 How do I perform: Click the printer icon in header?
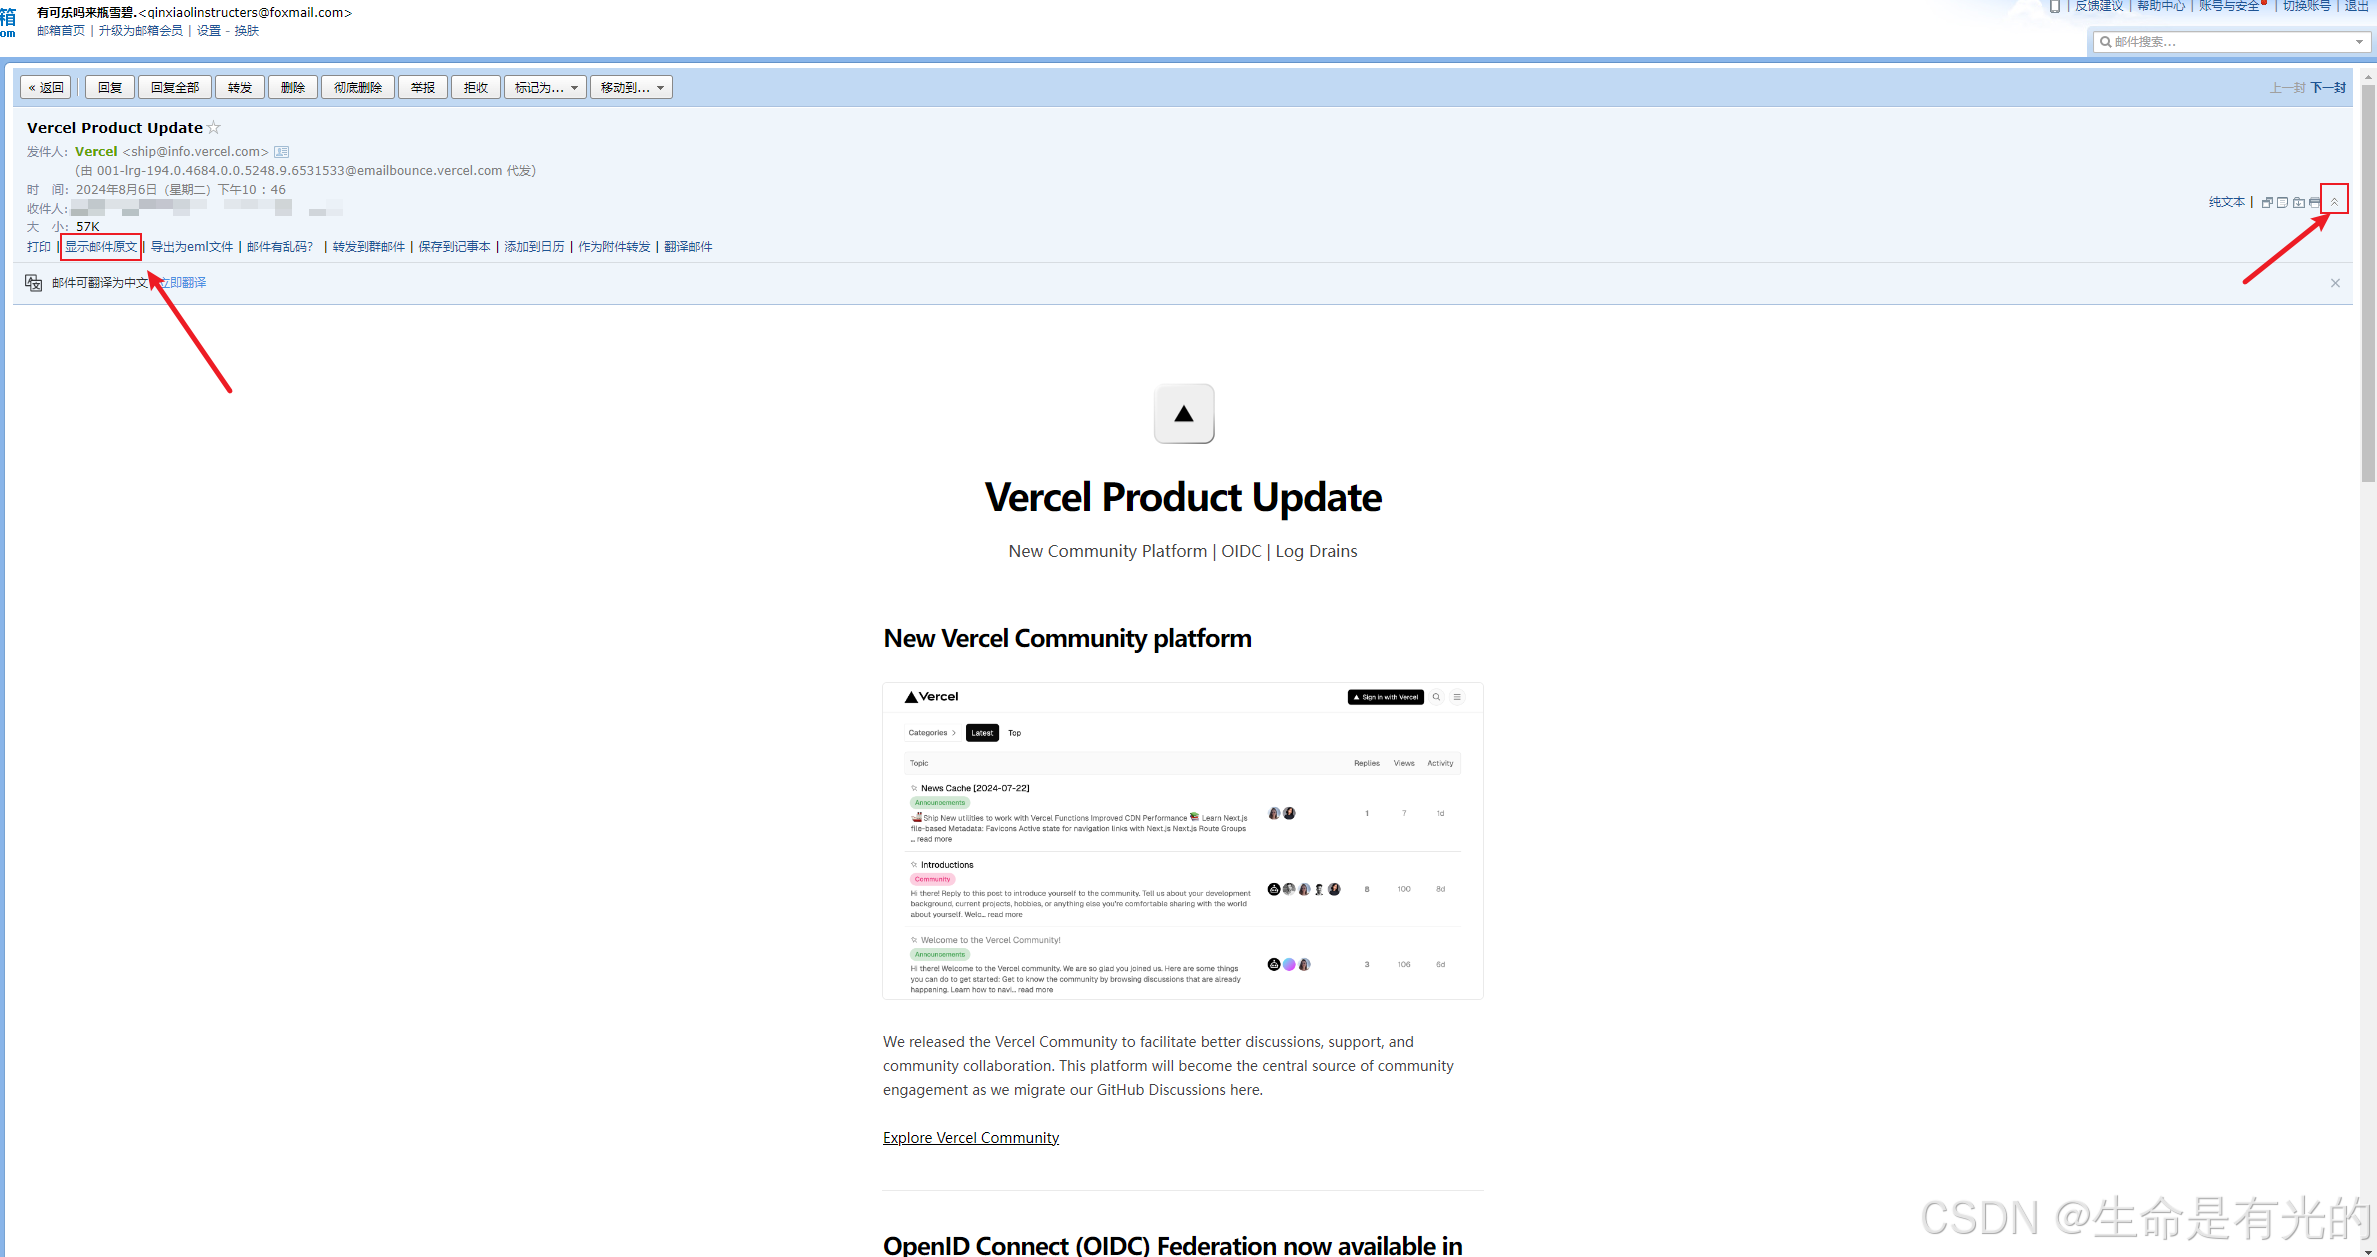(x=2314, y=202)
